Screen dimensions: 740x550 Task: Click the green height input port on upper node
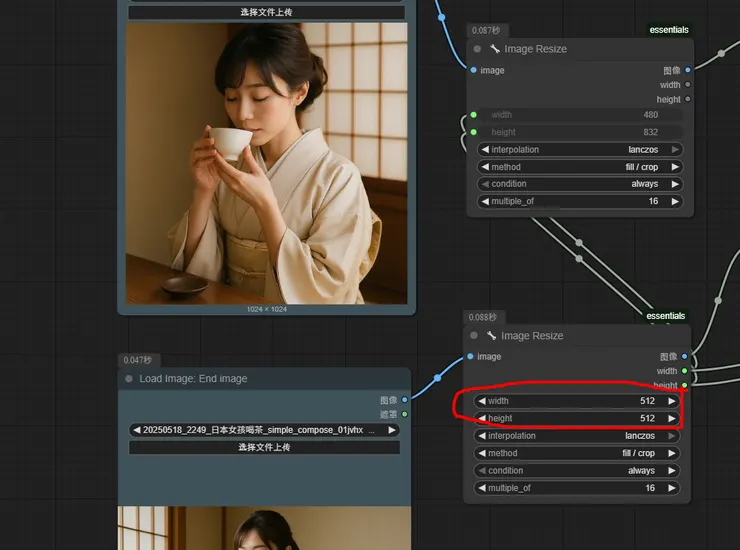pos(473,132)
